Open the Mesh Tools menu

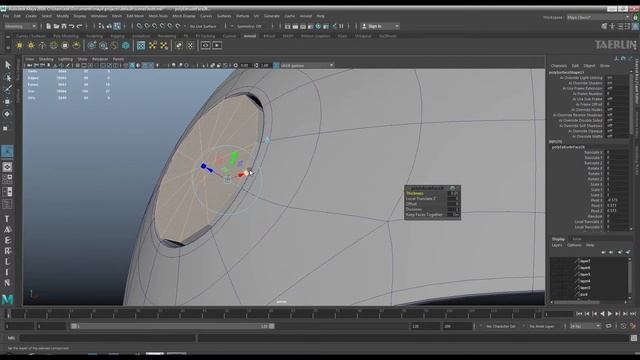(x=158, y=16)
